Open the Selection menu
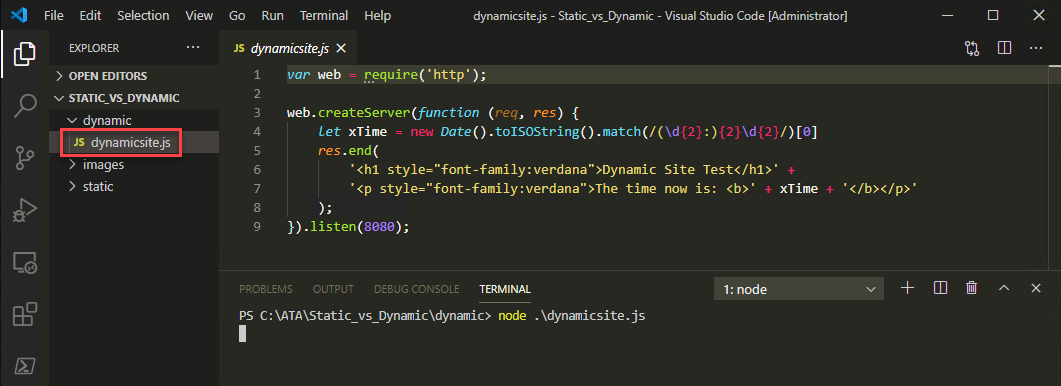Viewport: 1061px width, 386px height. tap(143, 15)
